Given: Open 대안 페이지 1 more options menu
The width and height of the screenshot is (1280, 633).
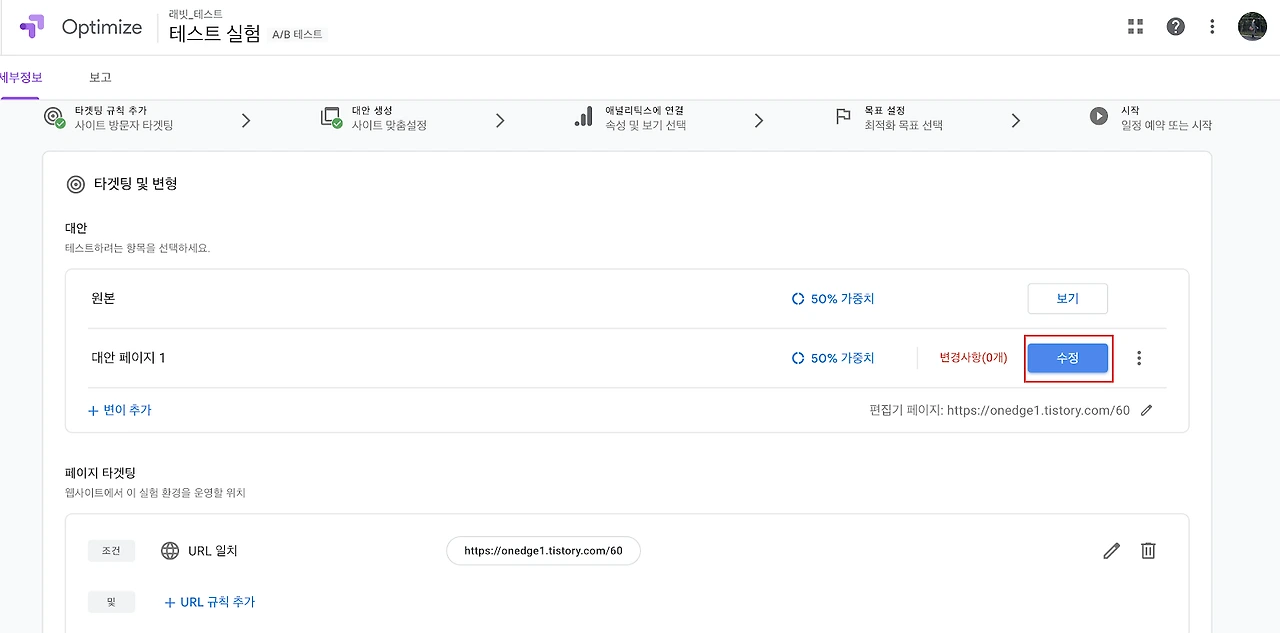Looking at the screenshot, I should [x=1139, y=358].
